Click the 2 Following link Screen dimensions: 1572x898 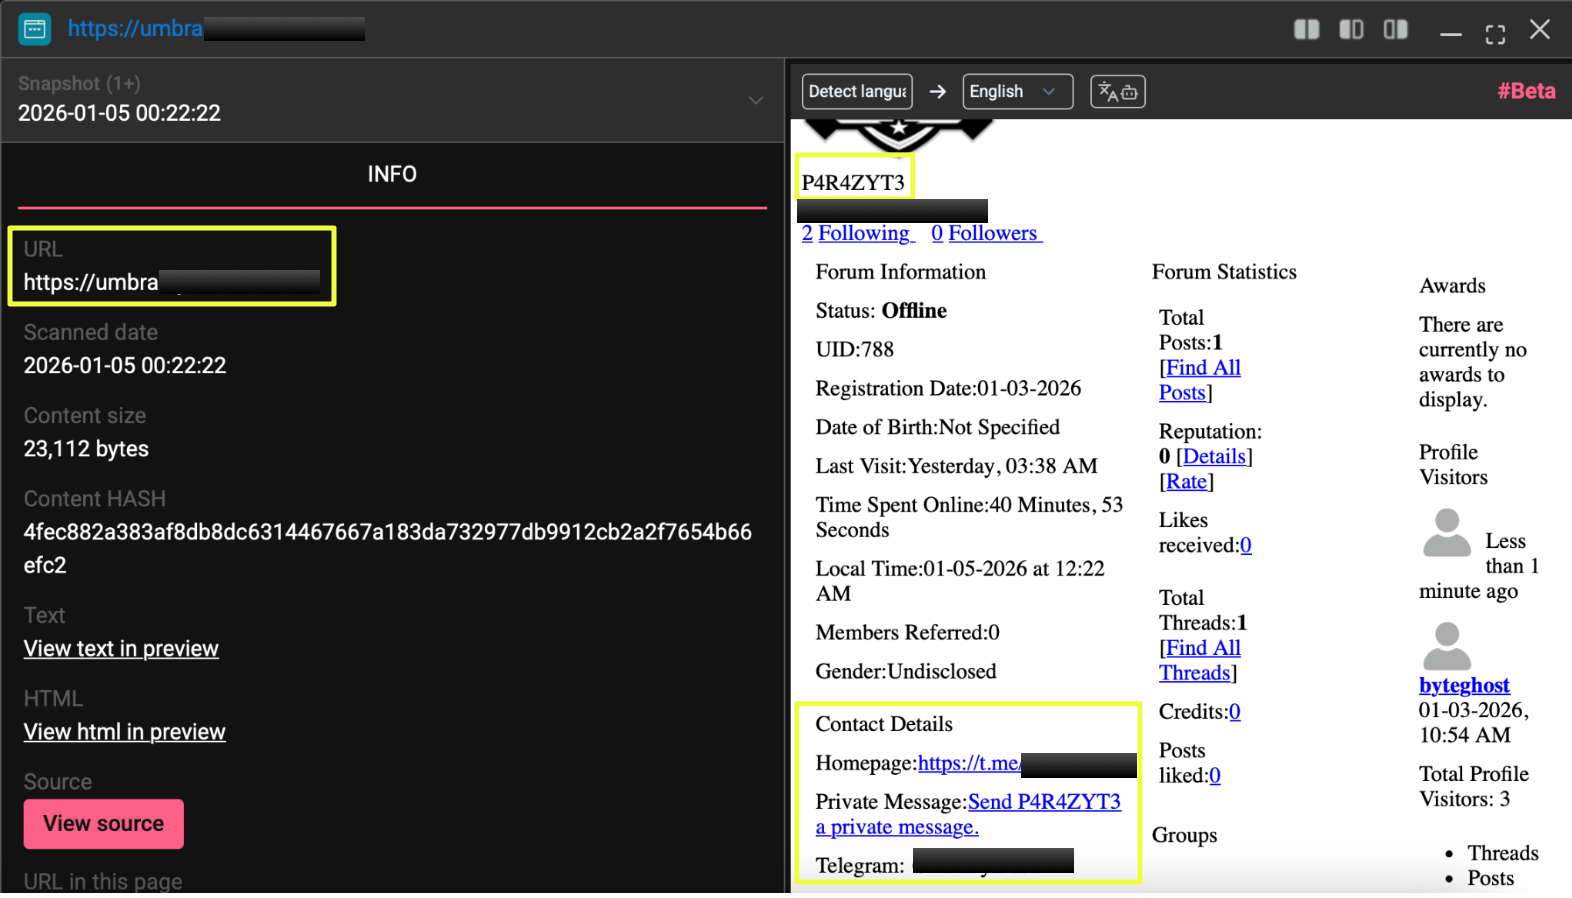(857, 234)
